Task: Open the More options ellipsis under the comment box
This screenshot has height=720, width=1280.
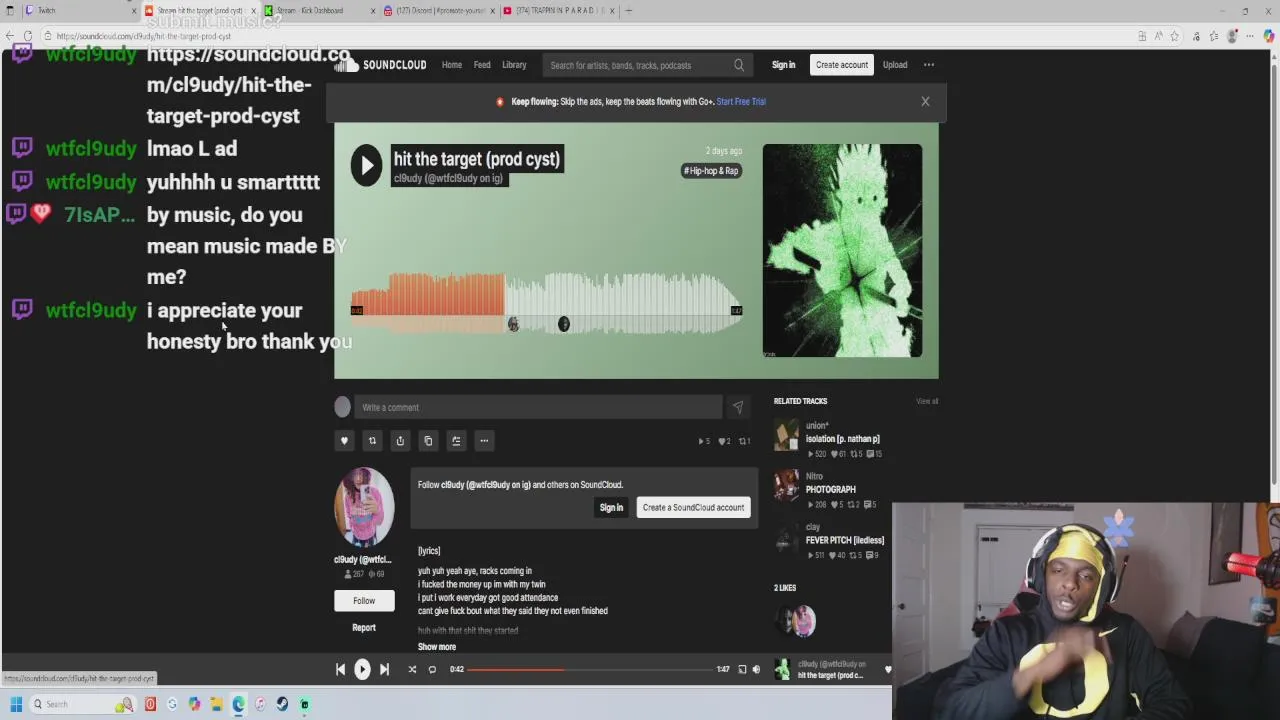Action: (484, 441)
